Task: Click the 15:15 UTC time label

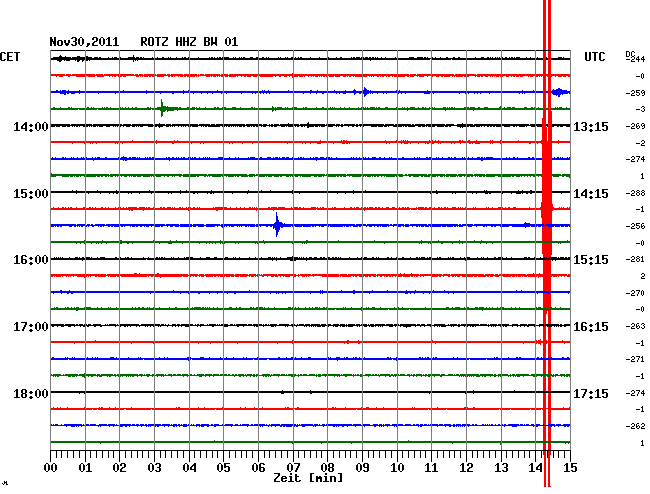Action: (591, 260)
